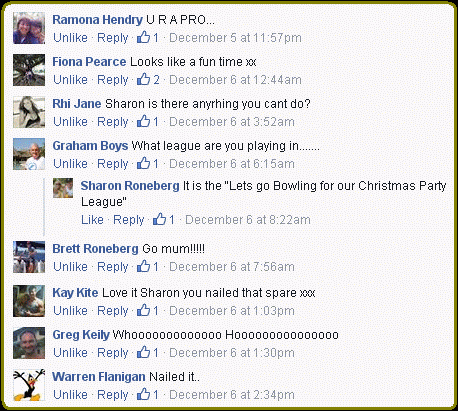Click the thumbs-up icon on Rhi Jane's comment
The height and width of the screenshot is (411, 458).
point(143,121)
